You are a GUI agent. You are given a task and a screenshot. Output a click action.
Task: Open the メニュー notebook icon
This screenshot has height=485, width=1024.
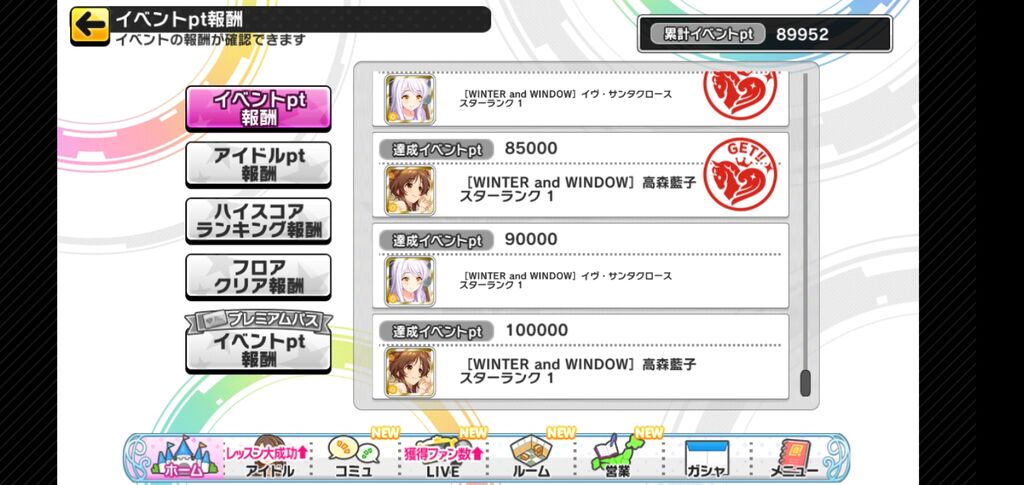(x=793, y=458)
